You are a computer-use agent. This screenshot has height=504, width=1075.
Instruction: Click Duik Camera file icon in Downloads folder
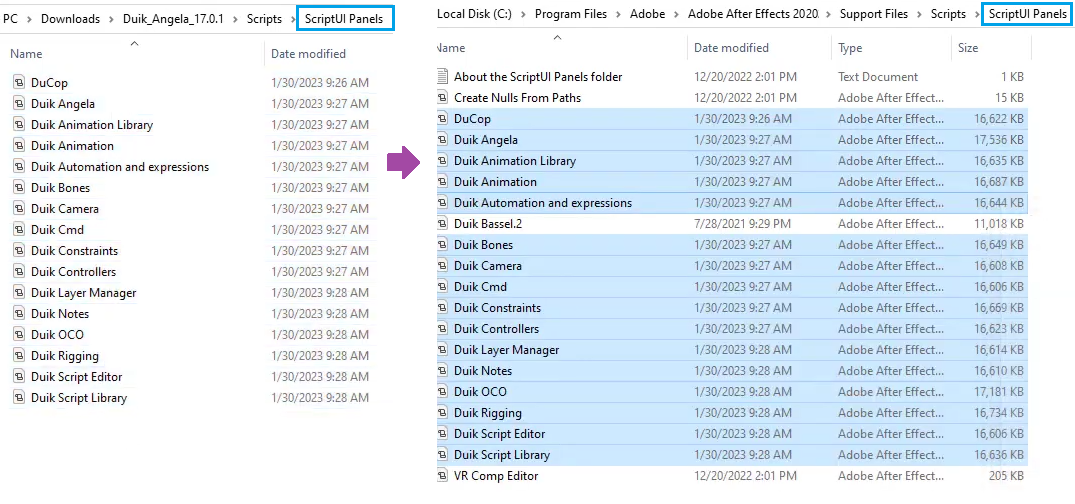click(19, 208)
